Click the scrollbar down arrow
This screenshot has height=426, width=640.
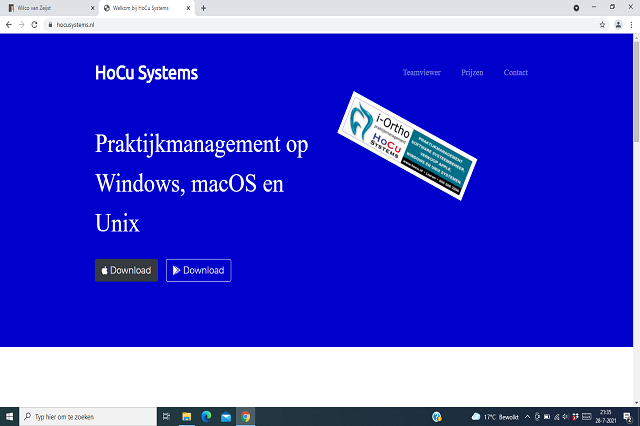click(x=636, y=402)
